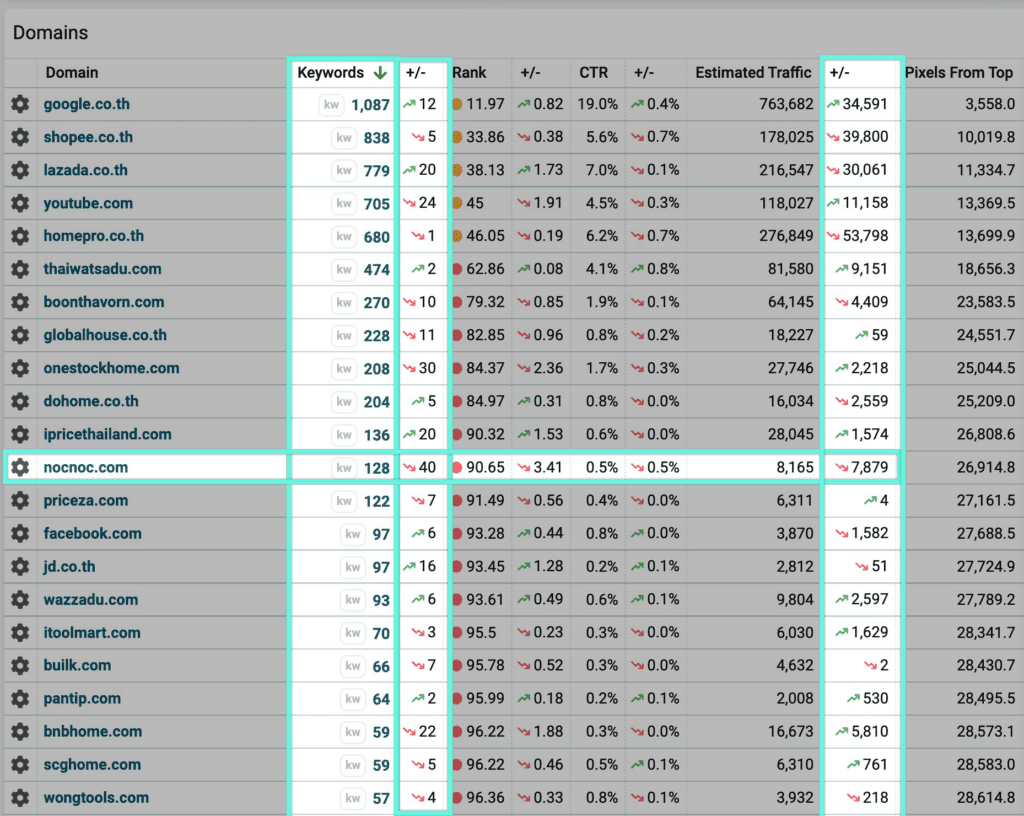The width and height of the screenshot is (1024, 816).
Task: Click keyword count 1,087 for google.co.th
Action: click(370, 104)
